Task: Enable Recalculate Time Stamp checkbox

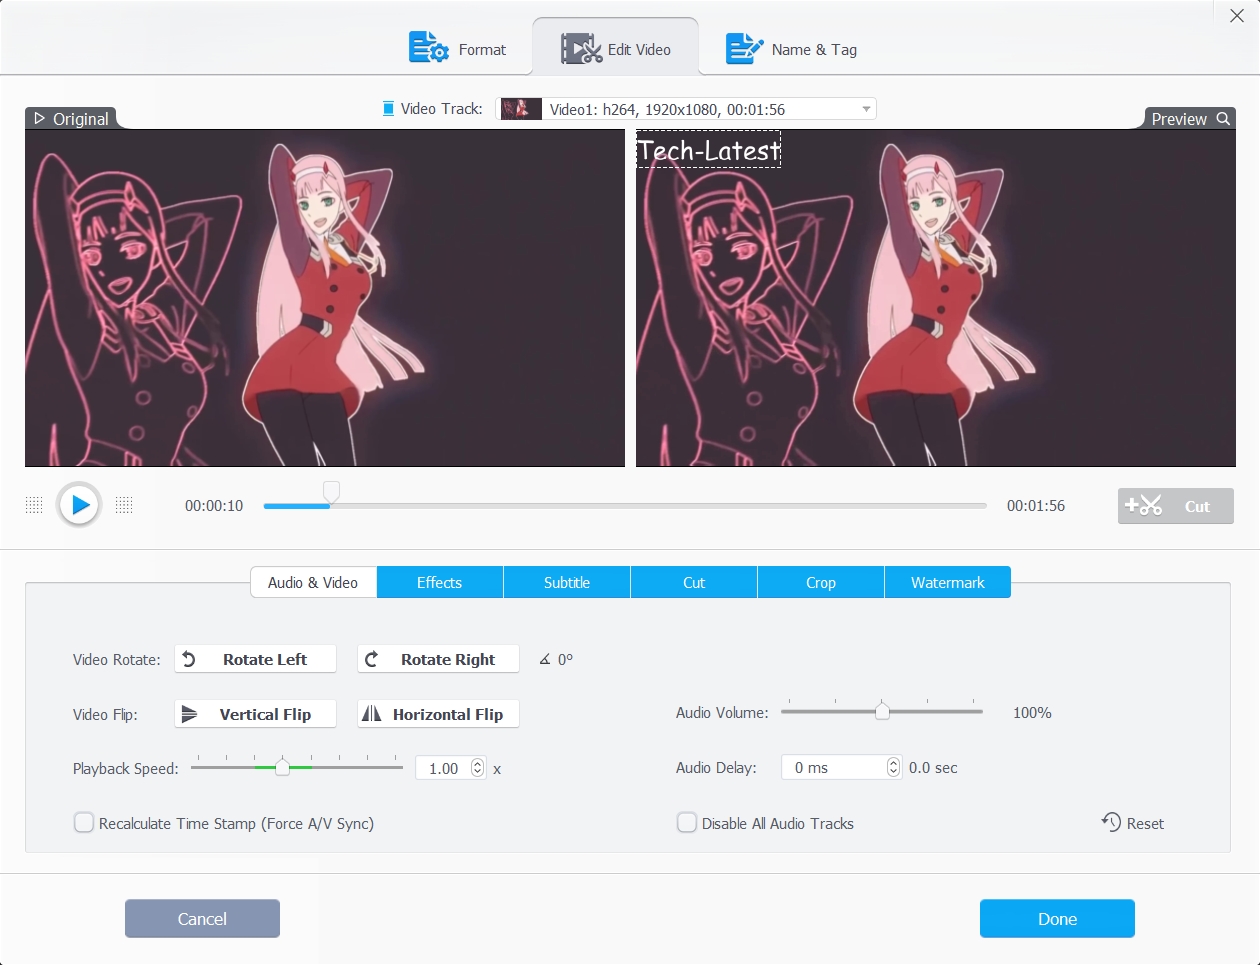Action: 84,823
